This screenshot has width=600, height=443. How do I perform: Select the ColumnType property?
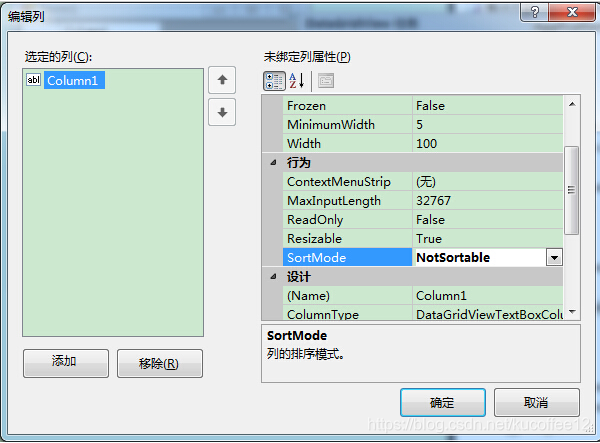(347, 313)
